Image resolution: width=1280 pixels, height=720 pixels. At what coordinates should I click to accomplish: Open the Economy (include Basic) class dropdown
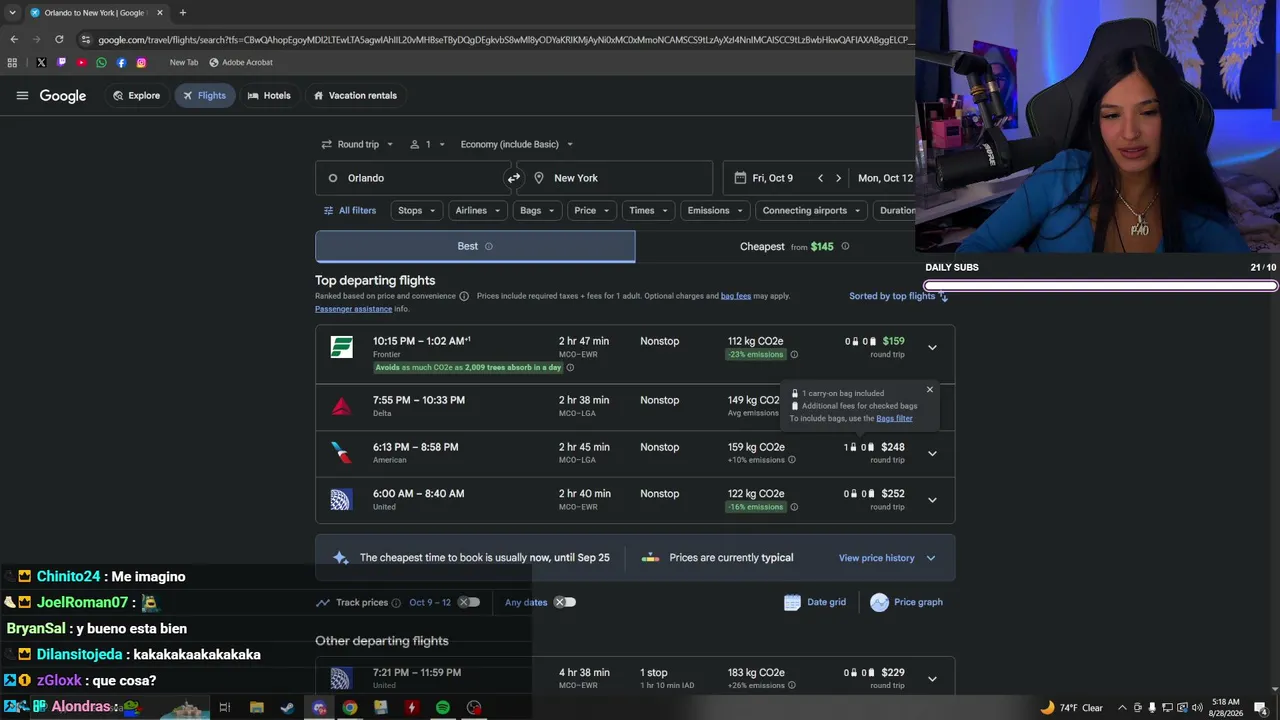click(517, 144)
